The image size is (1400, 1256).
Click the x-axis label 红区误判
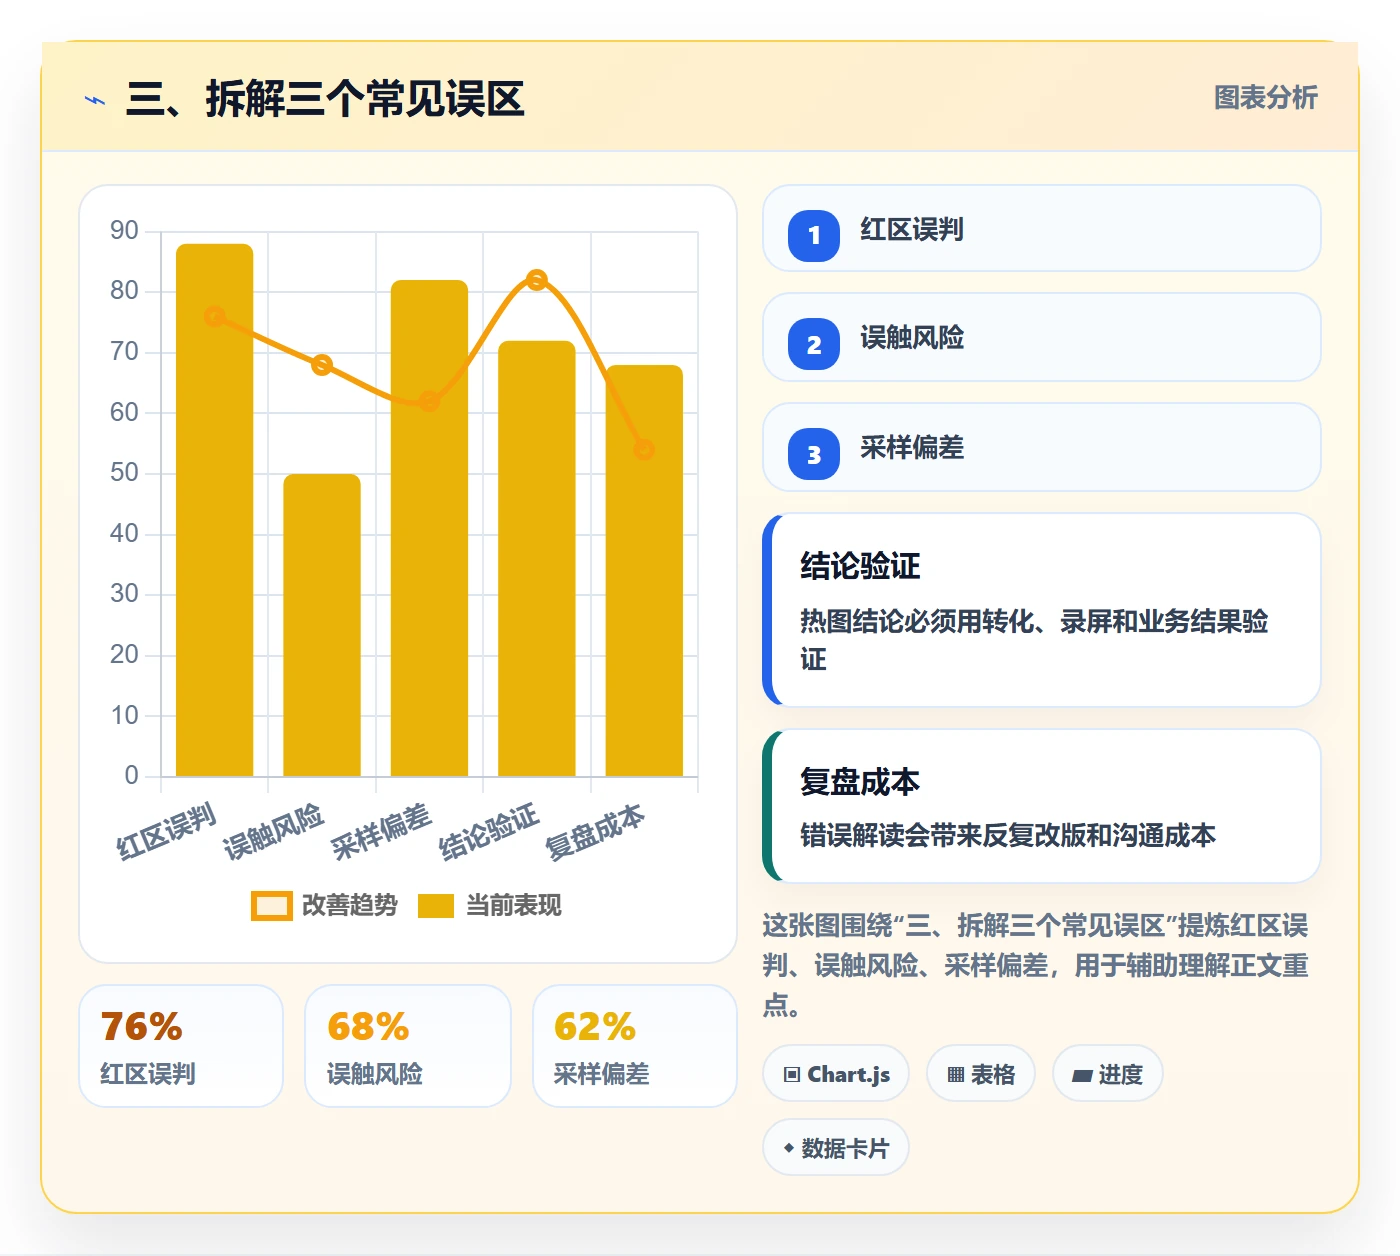point(167,831)
